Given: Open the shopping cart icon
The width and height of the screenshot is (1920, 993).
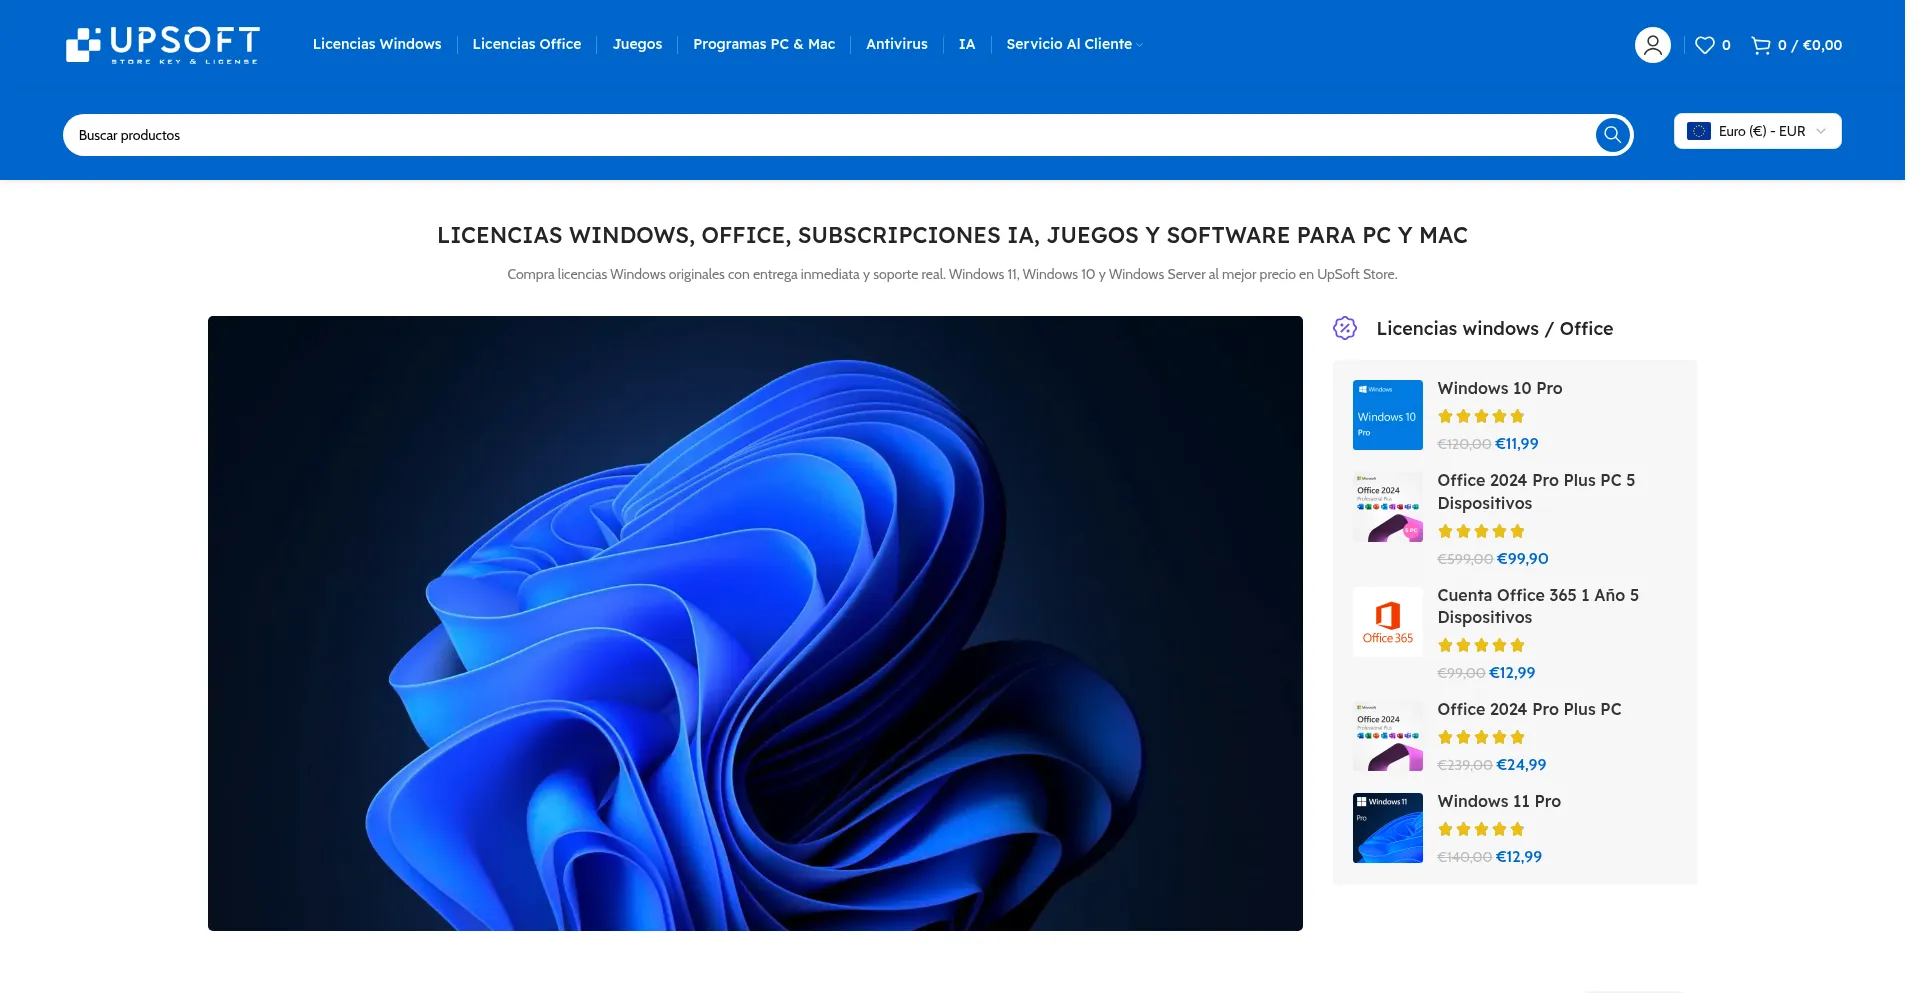Looking at the screenshot, I should [x=1760, y=45].
